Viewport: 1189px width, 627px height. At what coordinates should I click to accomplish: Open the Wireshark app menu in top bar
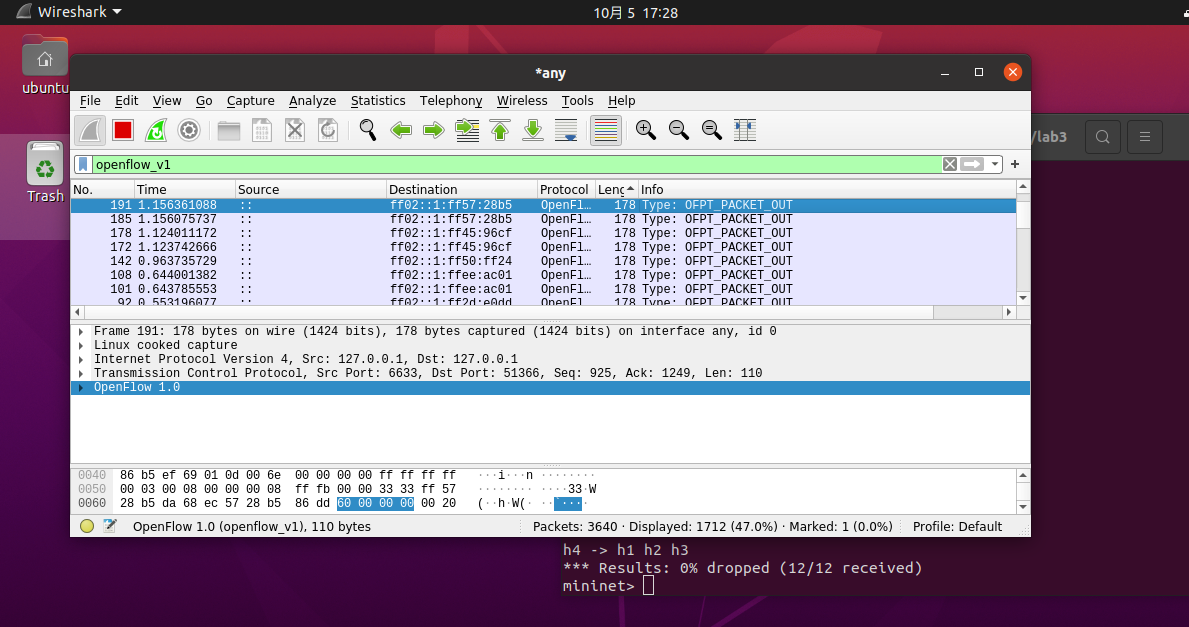(69, 12)
